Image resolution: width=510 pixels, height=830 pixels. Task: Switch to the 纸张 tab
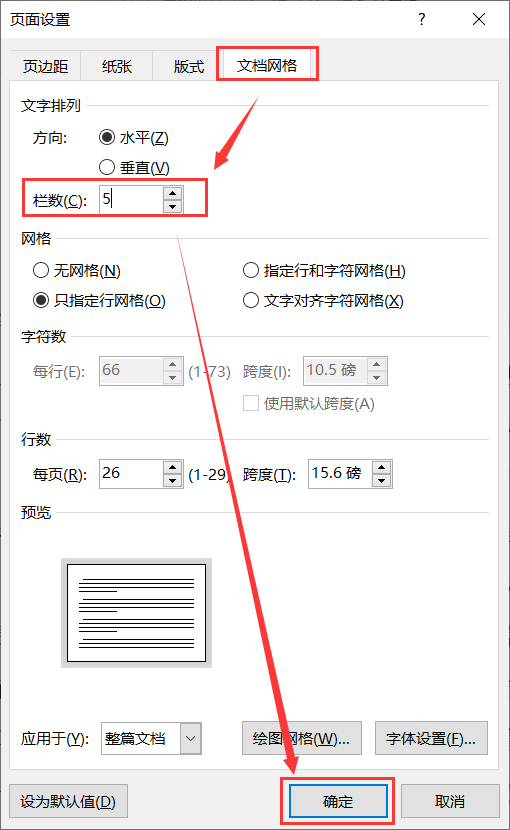pyautogui.click(x=117, y=66)
